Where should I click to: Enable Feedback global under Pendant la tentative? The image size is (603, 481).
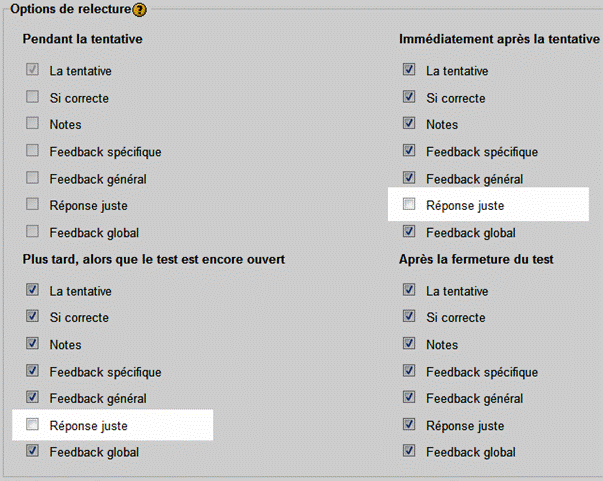pyautogui.click(x=32, y=233)
